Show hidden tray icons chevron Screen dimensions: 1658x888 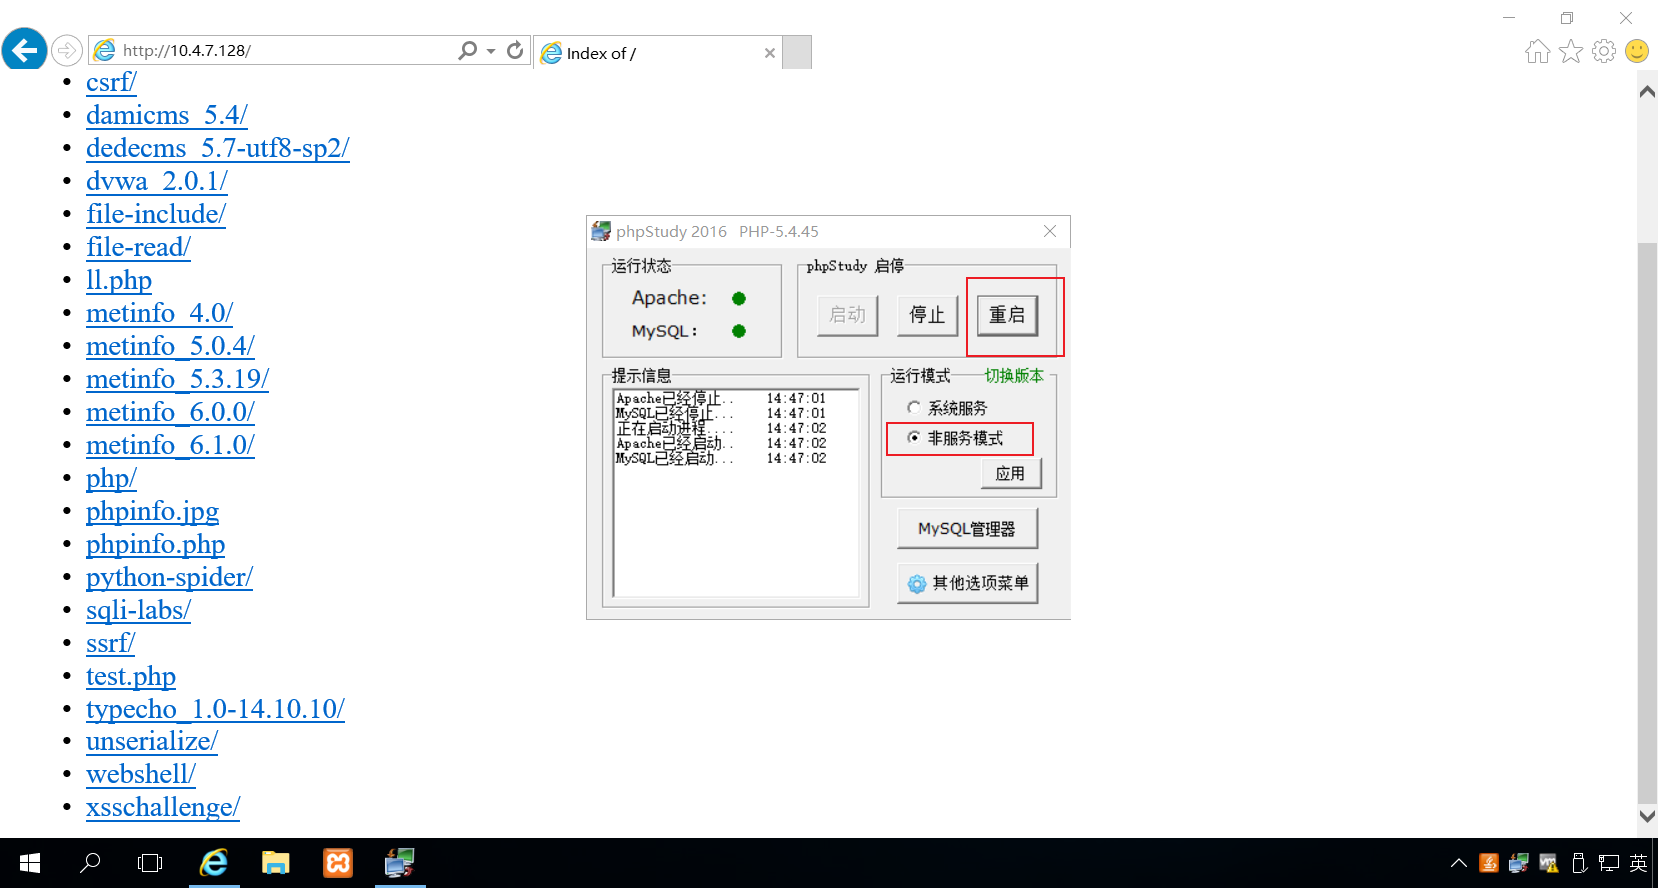point(1459,863)
